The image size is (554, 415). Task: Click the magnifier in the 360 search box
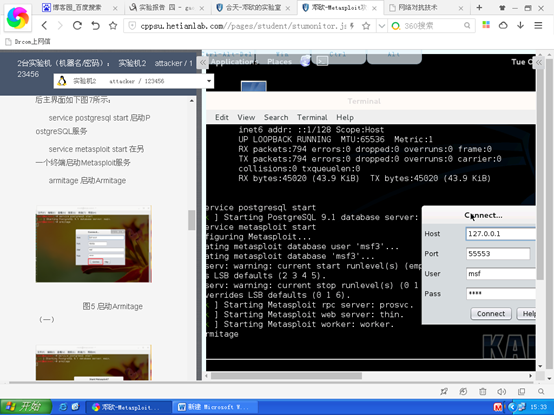point(467,25)
